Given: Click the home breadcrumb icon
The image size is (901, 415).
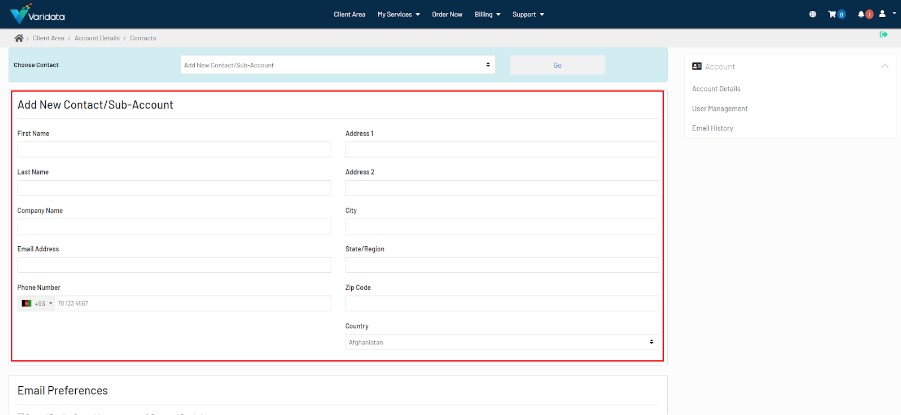Looking at the screenshot, I should [19, 38].
